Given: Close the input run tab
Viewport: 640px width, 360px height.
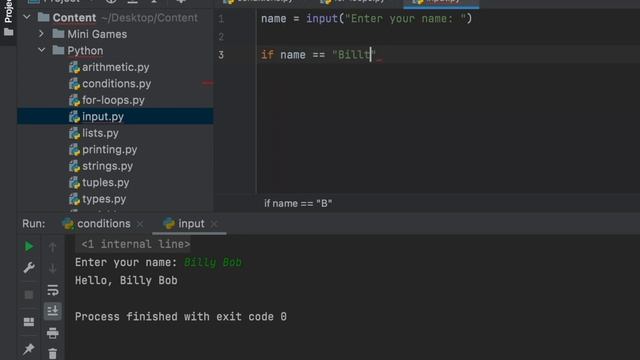Looking at the screenshot, I should [214, 224].
